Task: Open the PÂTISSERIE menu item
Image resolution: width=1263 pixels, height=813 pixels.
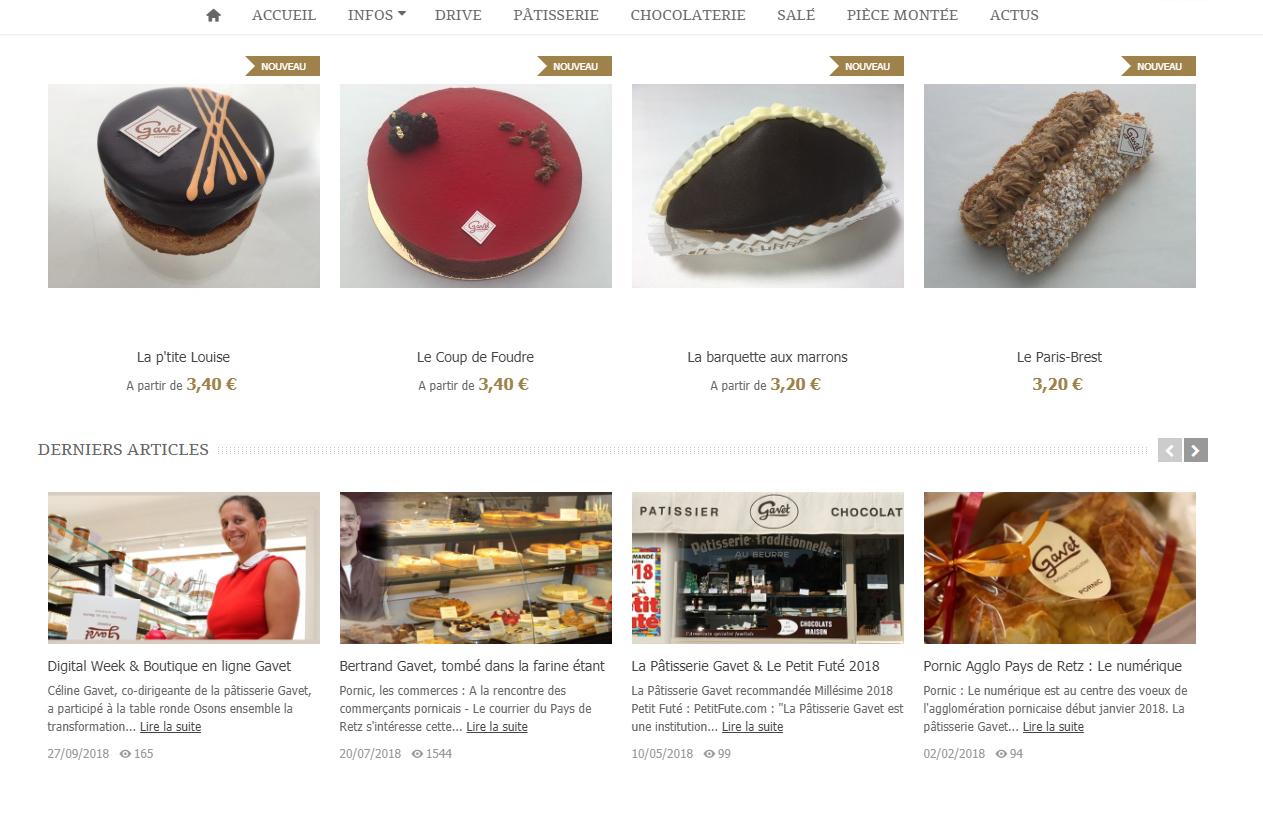Action: pos(556,15)
